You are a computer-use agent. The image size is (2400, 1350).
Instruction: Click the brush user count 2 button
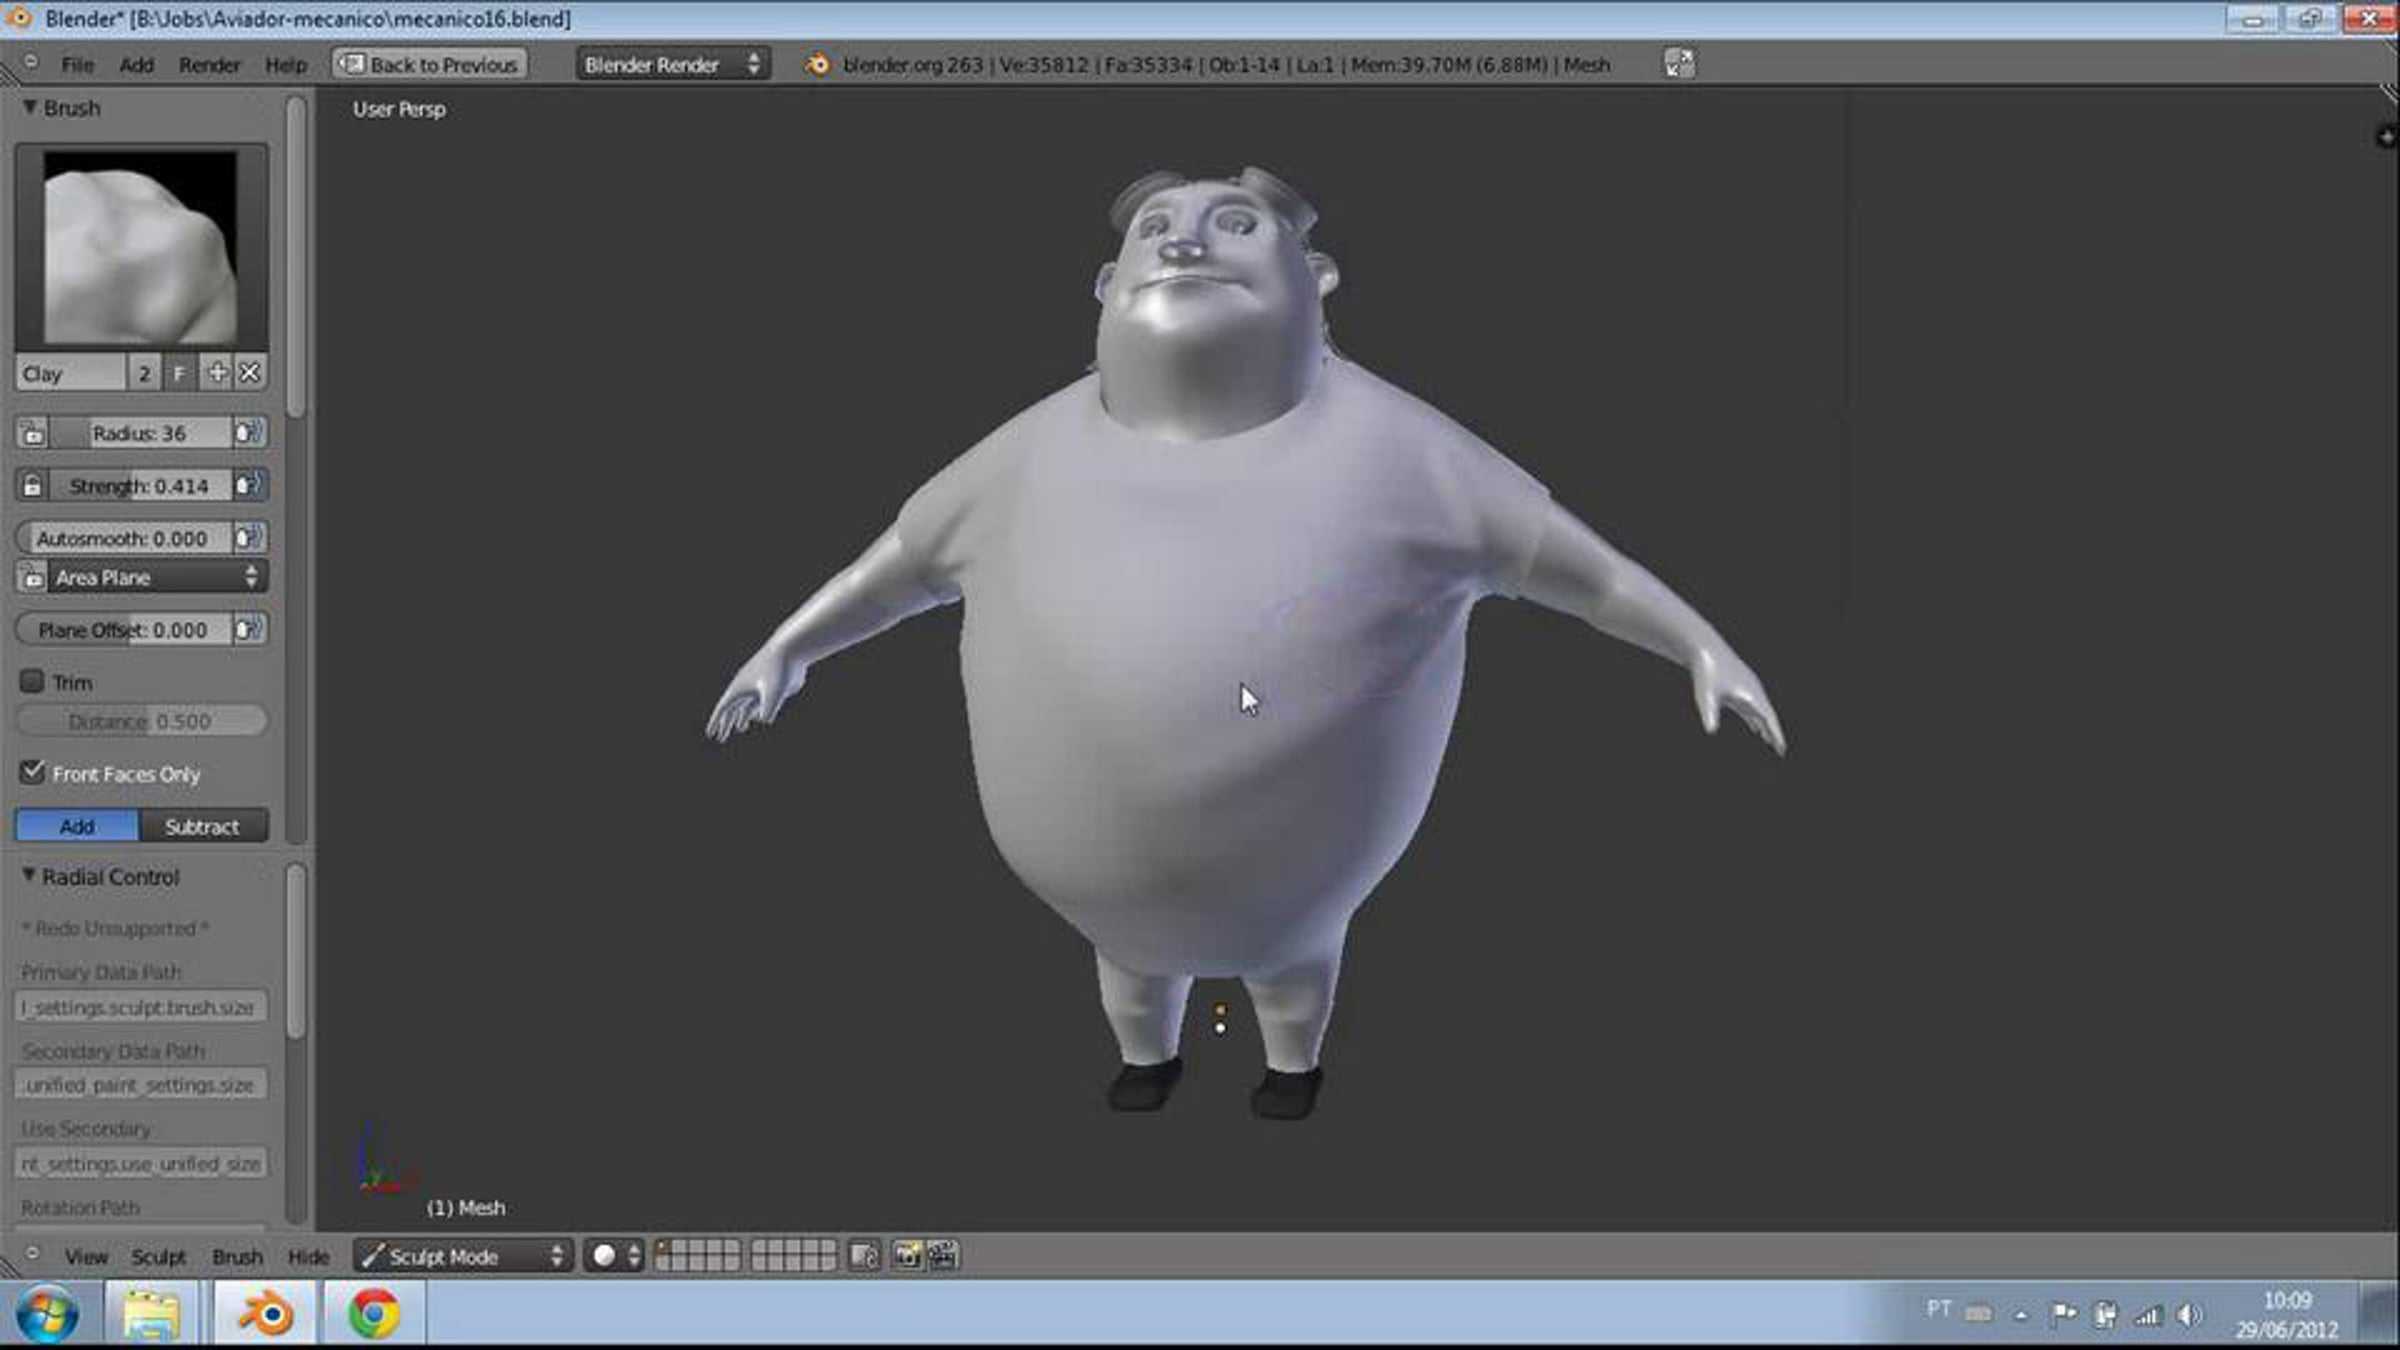click(144, 374)
